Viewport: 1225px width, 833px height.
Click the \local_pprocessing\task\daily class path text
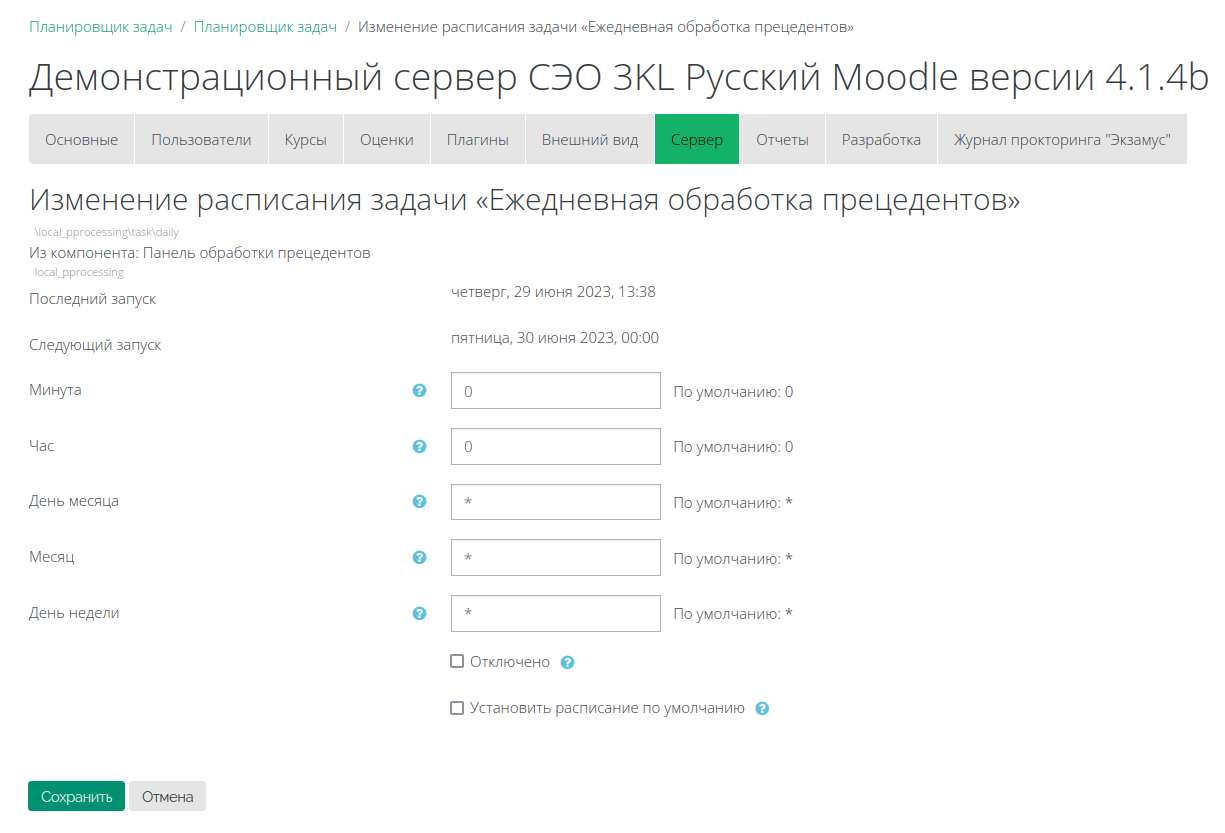coord(107,232)
